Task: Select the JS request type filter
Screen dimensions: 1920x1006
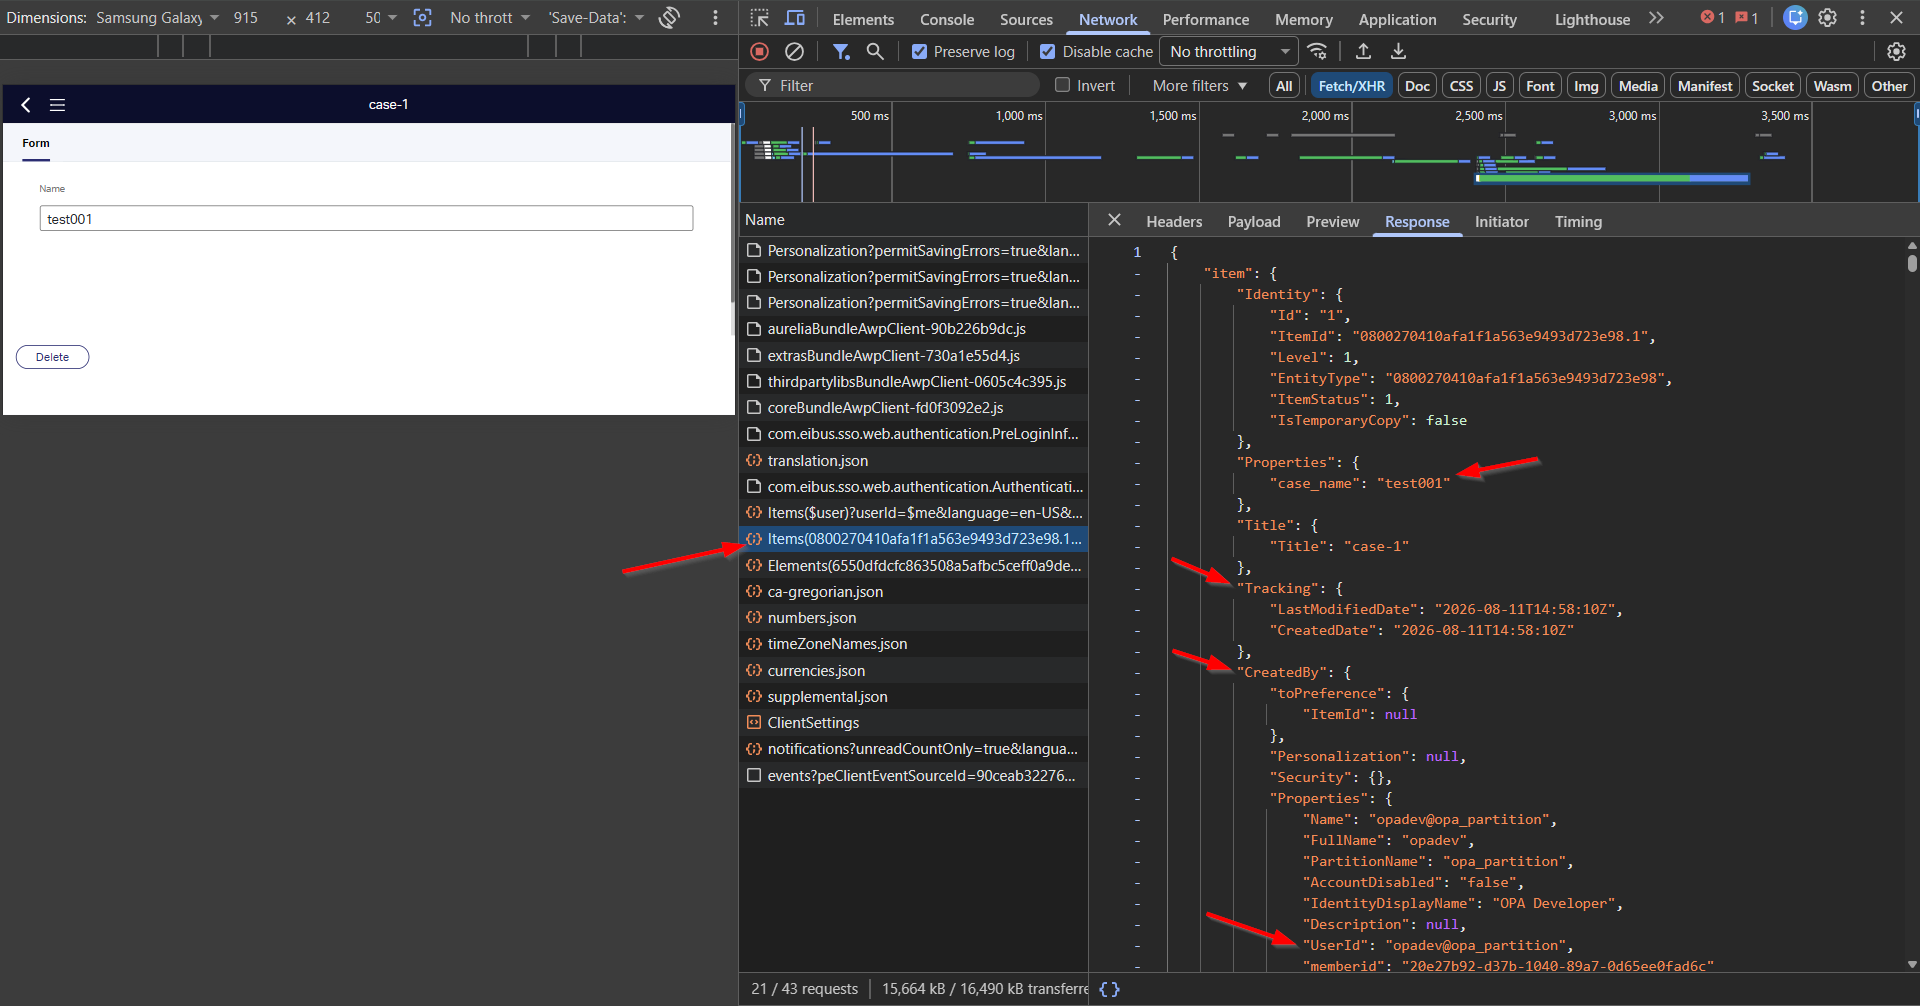Action: (x=1498, y=86)
